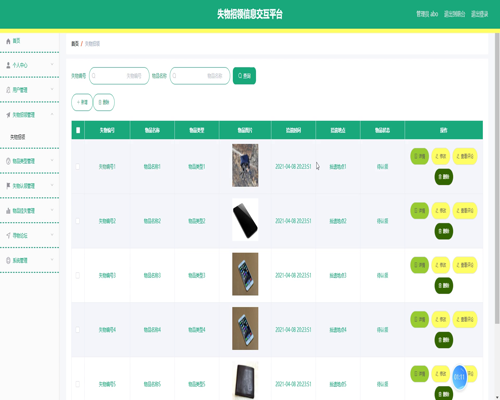The width and height of the screenshot is (500, 400).
Task: Click the green 查询 search button
Action: (244, 76)
